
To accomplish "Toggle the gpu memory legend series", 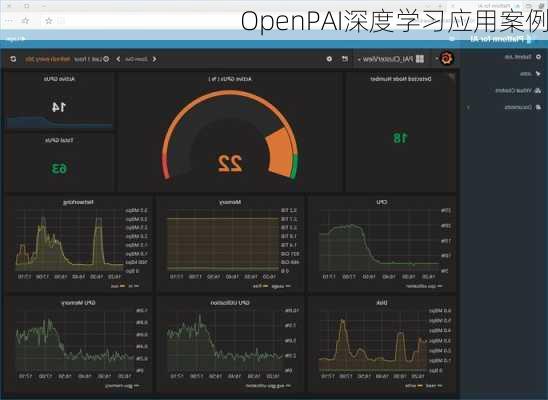I will [122, 386].
